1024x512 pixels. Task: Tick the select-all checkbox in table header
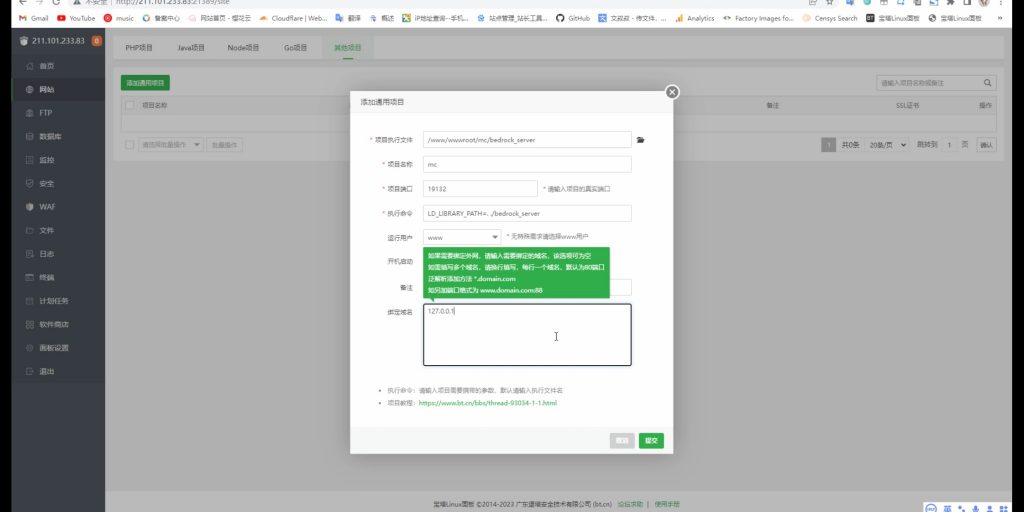click(129, 105)
